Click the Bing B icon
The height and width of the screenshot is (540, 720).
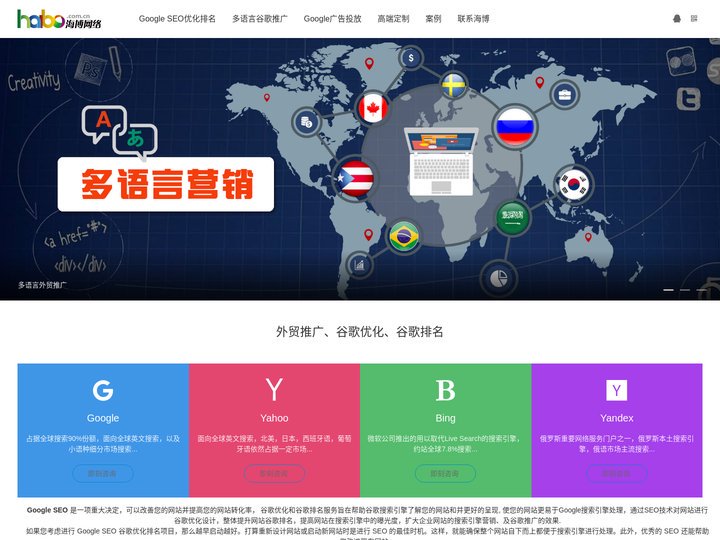[445, 390]
